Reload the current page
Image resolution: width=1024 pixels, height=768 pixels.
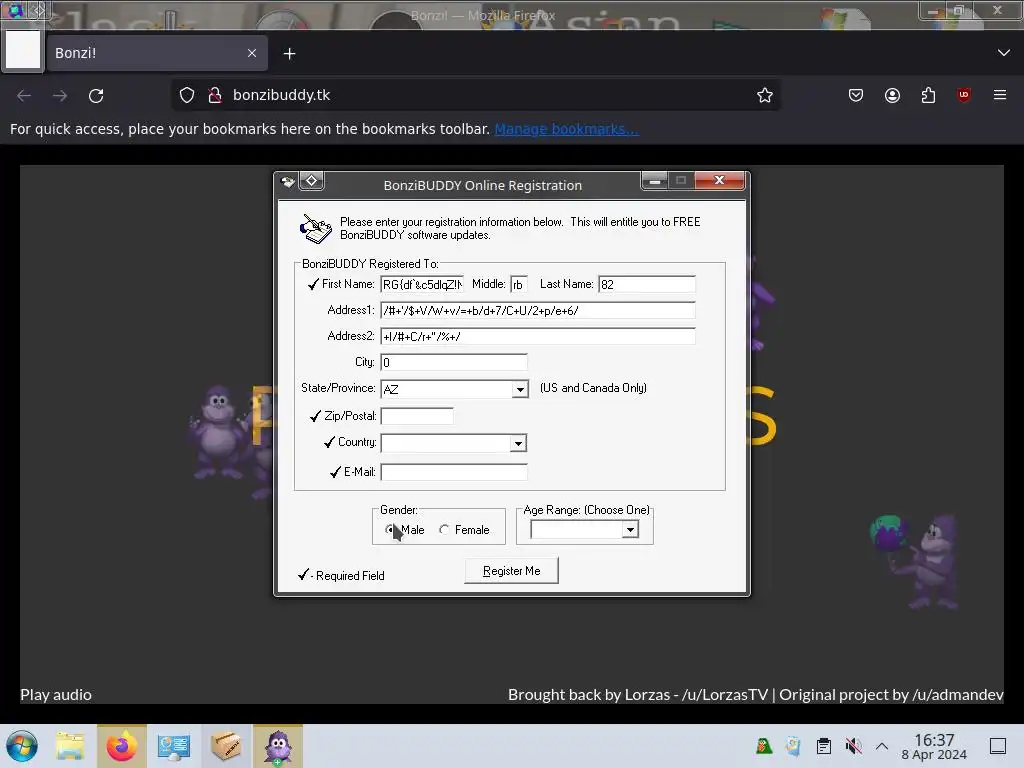(x=96, y=95)
